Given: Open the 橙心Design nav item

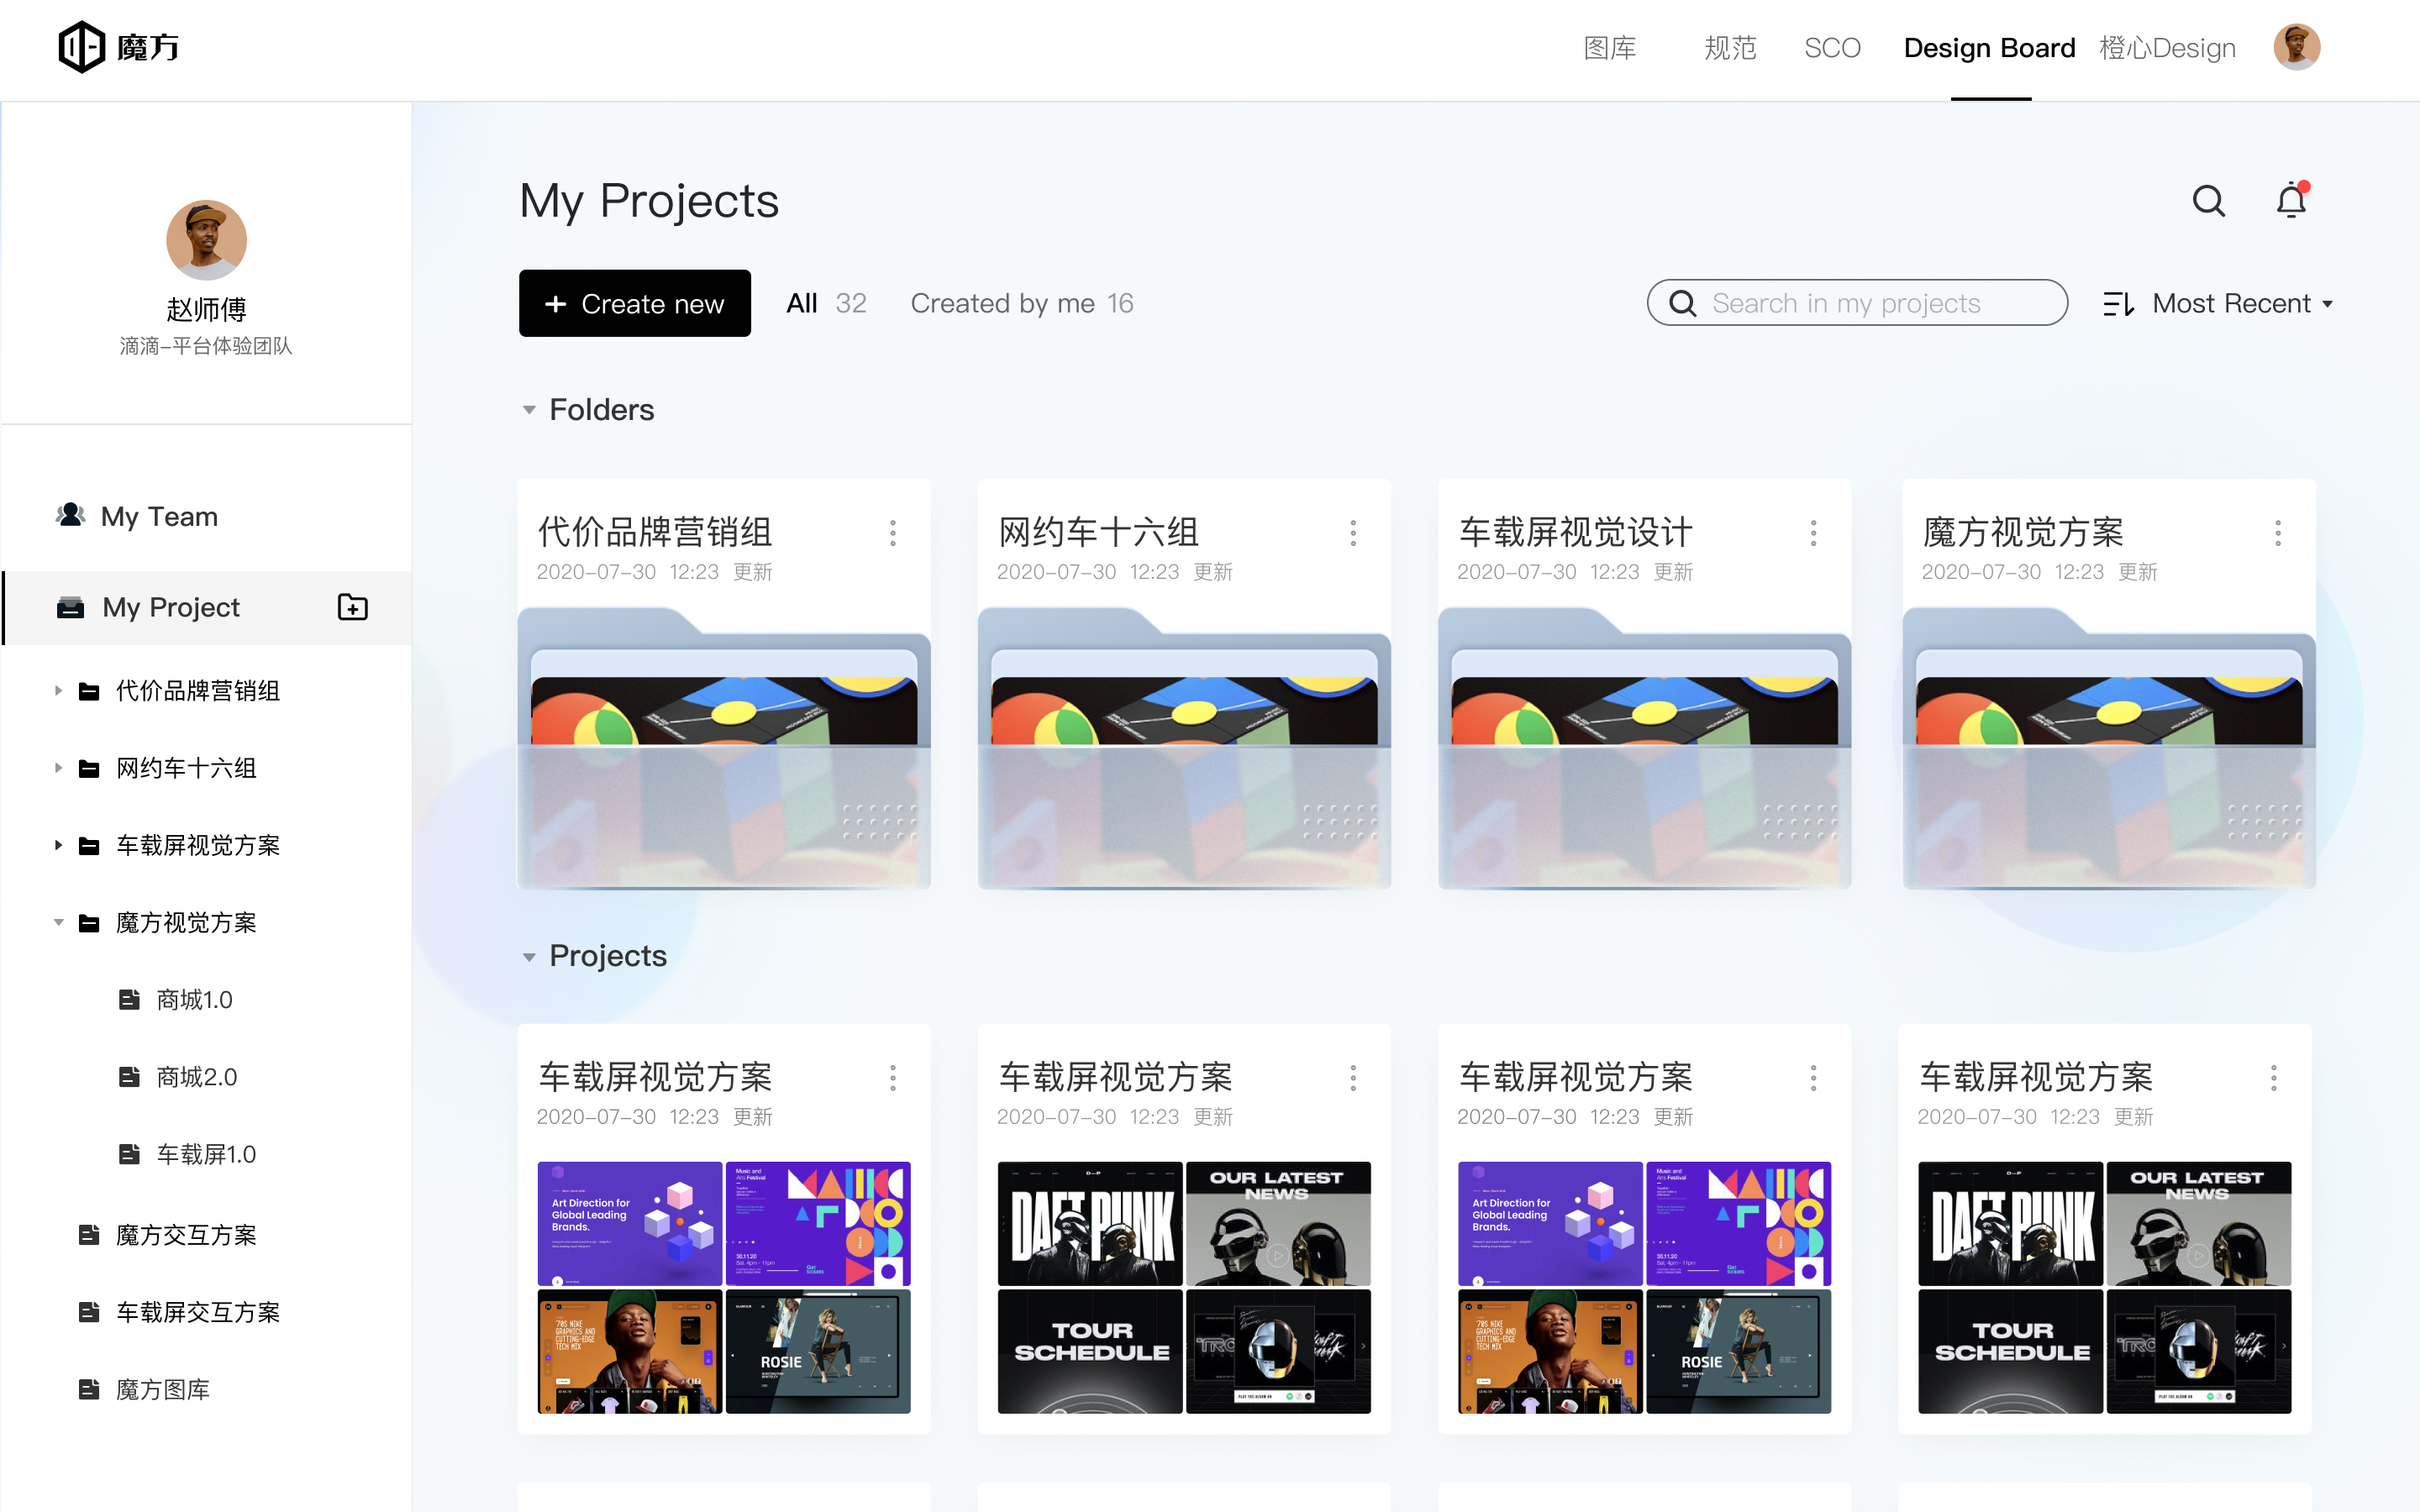Looking at the screenshot, I should click(x=2167, y=48).
